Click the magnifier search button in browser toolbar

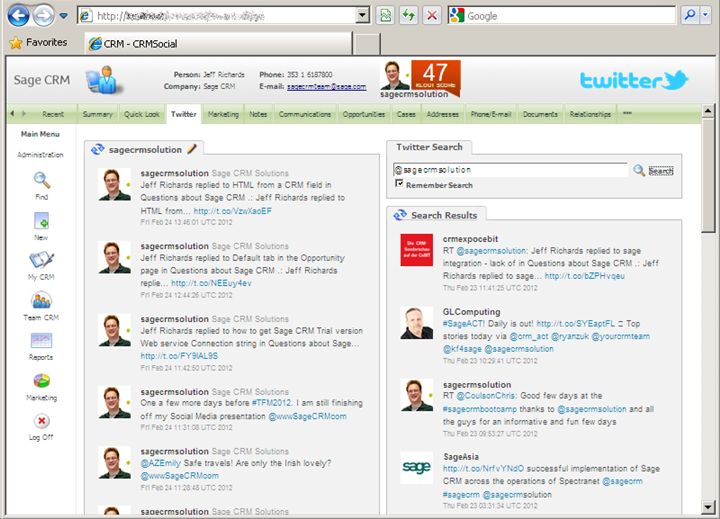pos(690,16)
